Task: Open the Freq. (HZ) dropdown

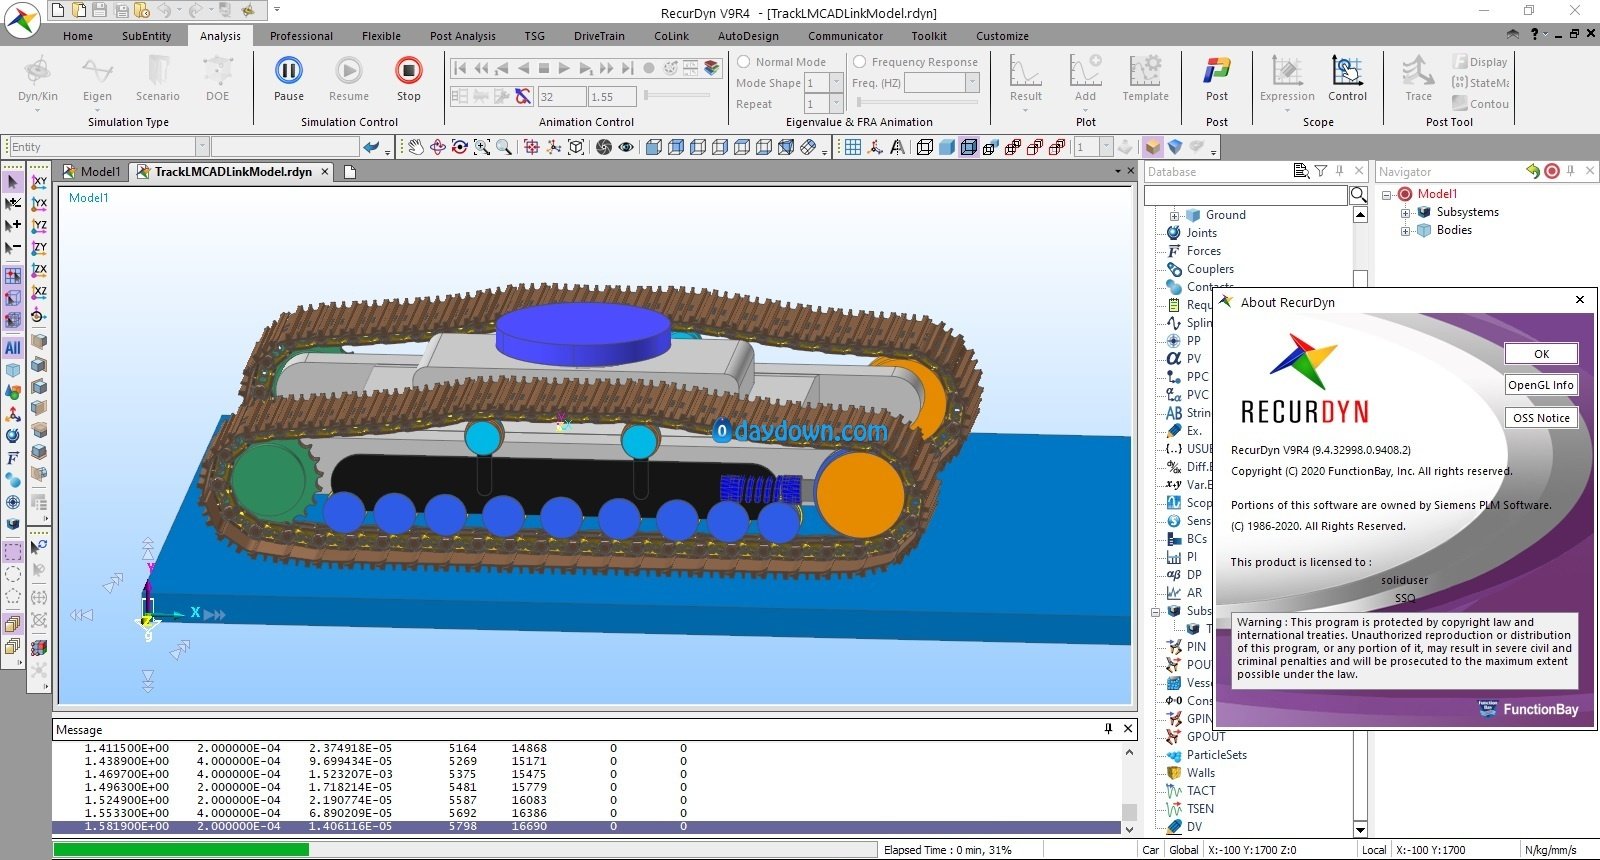Action: point(971,83)
